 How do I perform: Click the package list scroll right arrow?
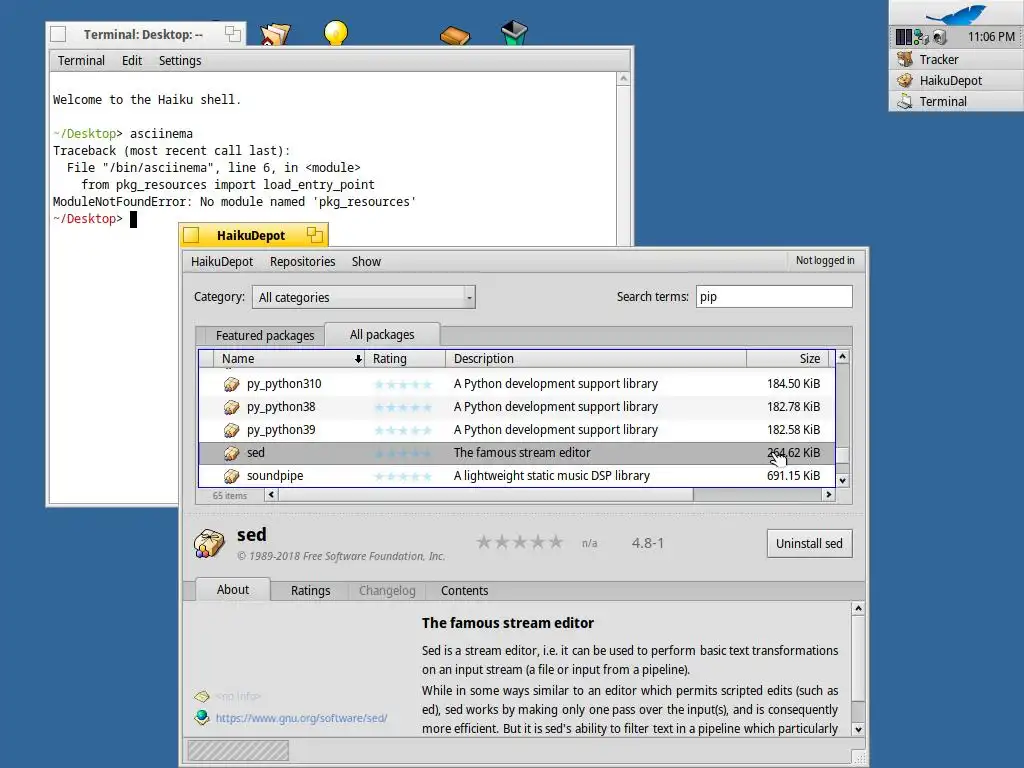829,495
